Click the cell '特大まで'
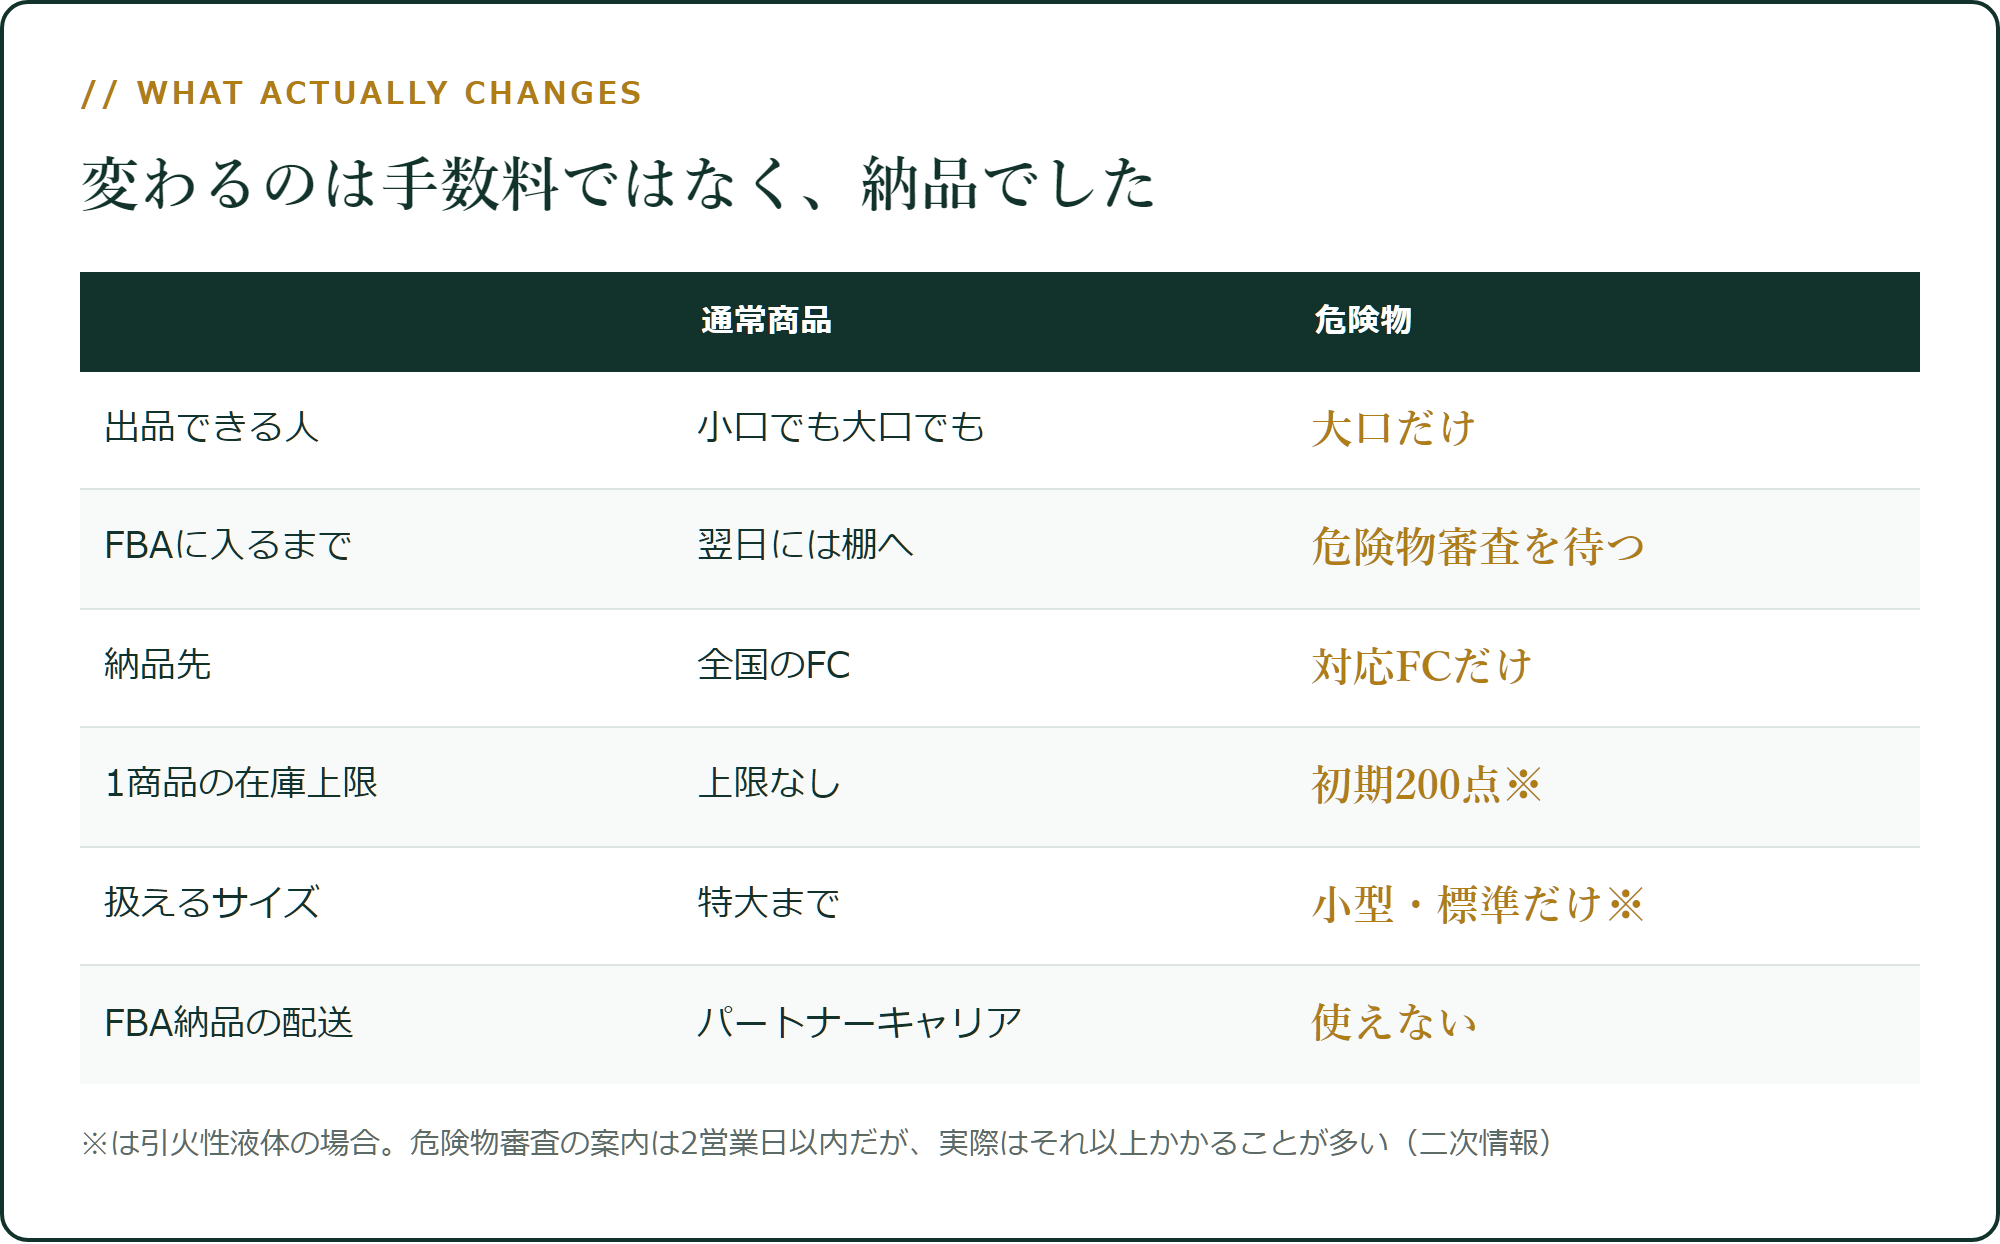This screenshot has width=2000, height=1244. coord(768,902)
